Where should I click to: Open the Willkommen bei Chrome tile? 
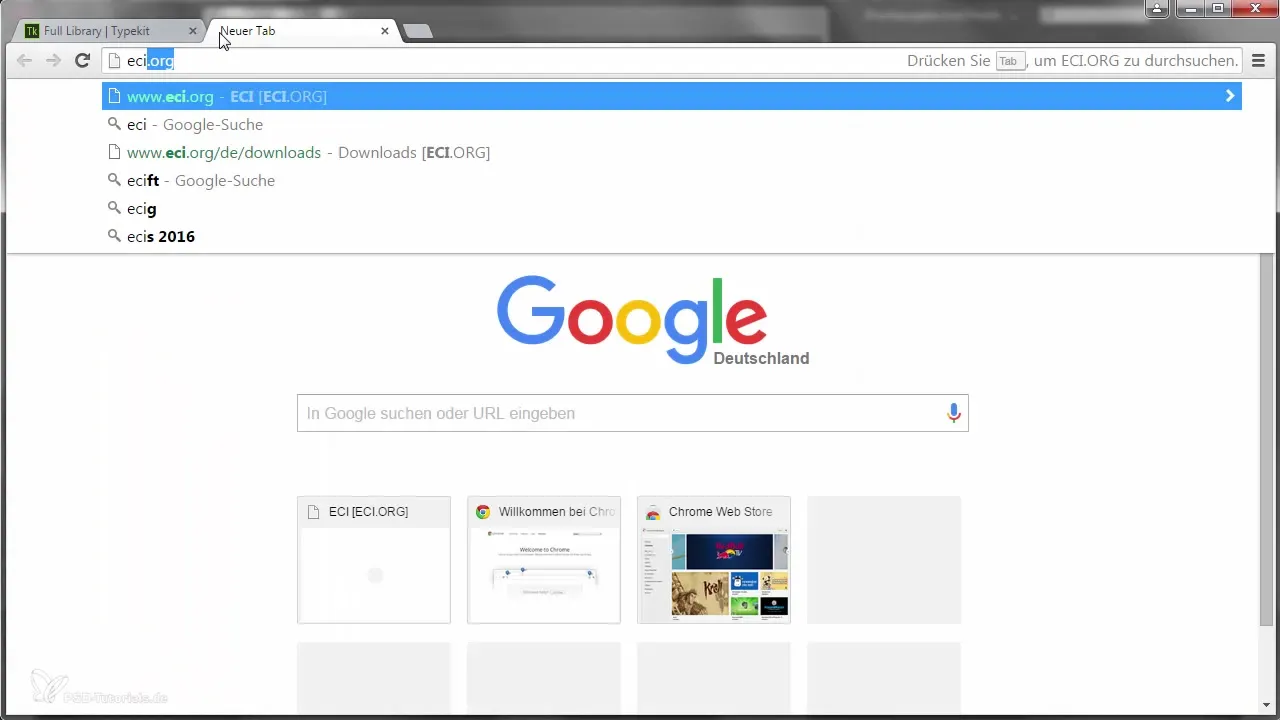544,560
